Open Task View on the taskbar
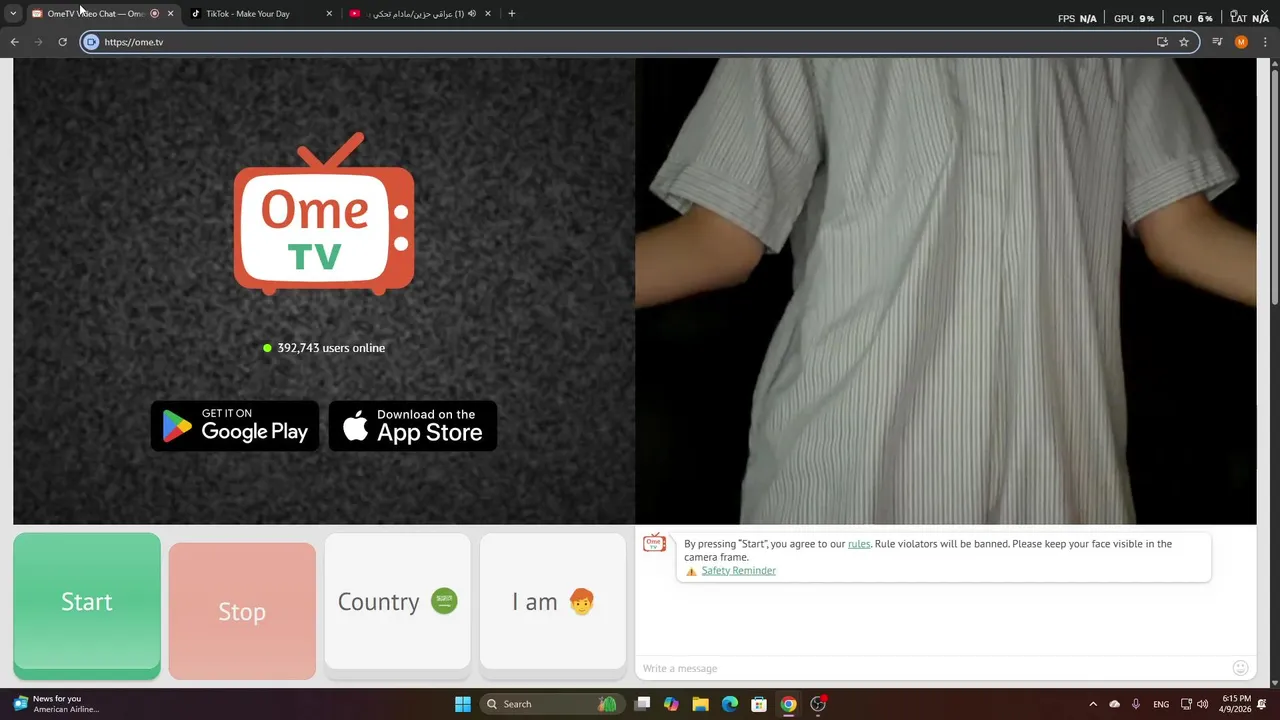Image resolution: width=1280 pixels, height=720 pixels. [642, 704]
